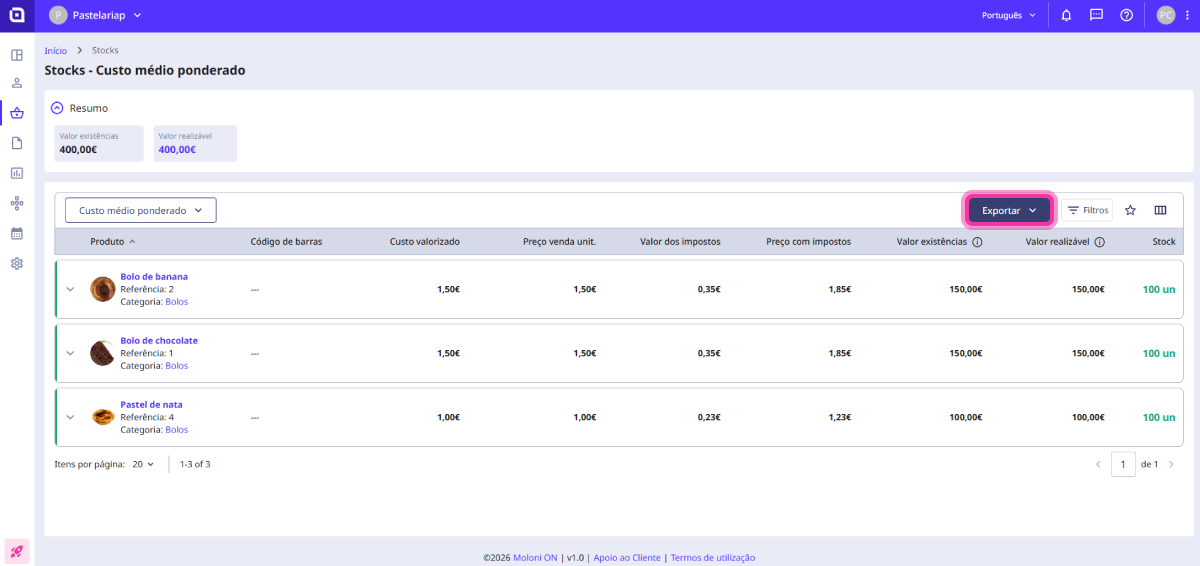Open the Bolo de banana product link

pyautogui.click(x=154, y=277)
